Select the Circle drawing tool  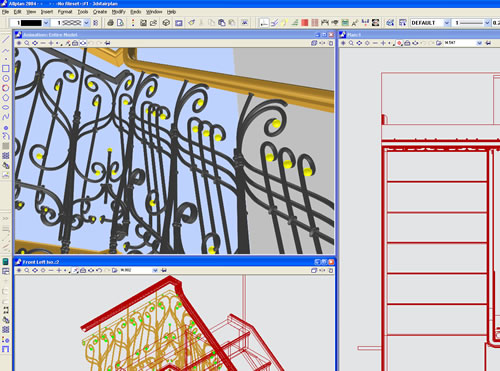click(x=6, y=78)
